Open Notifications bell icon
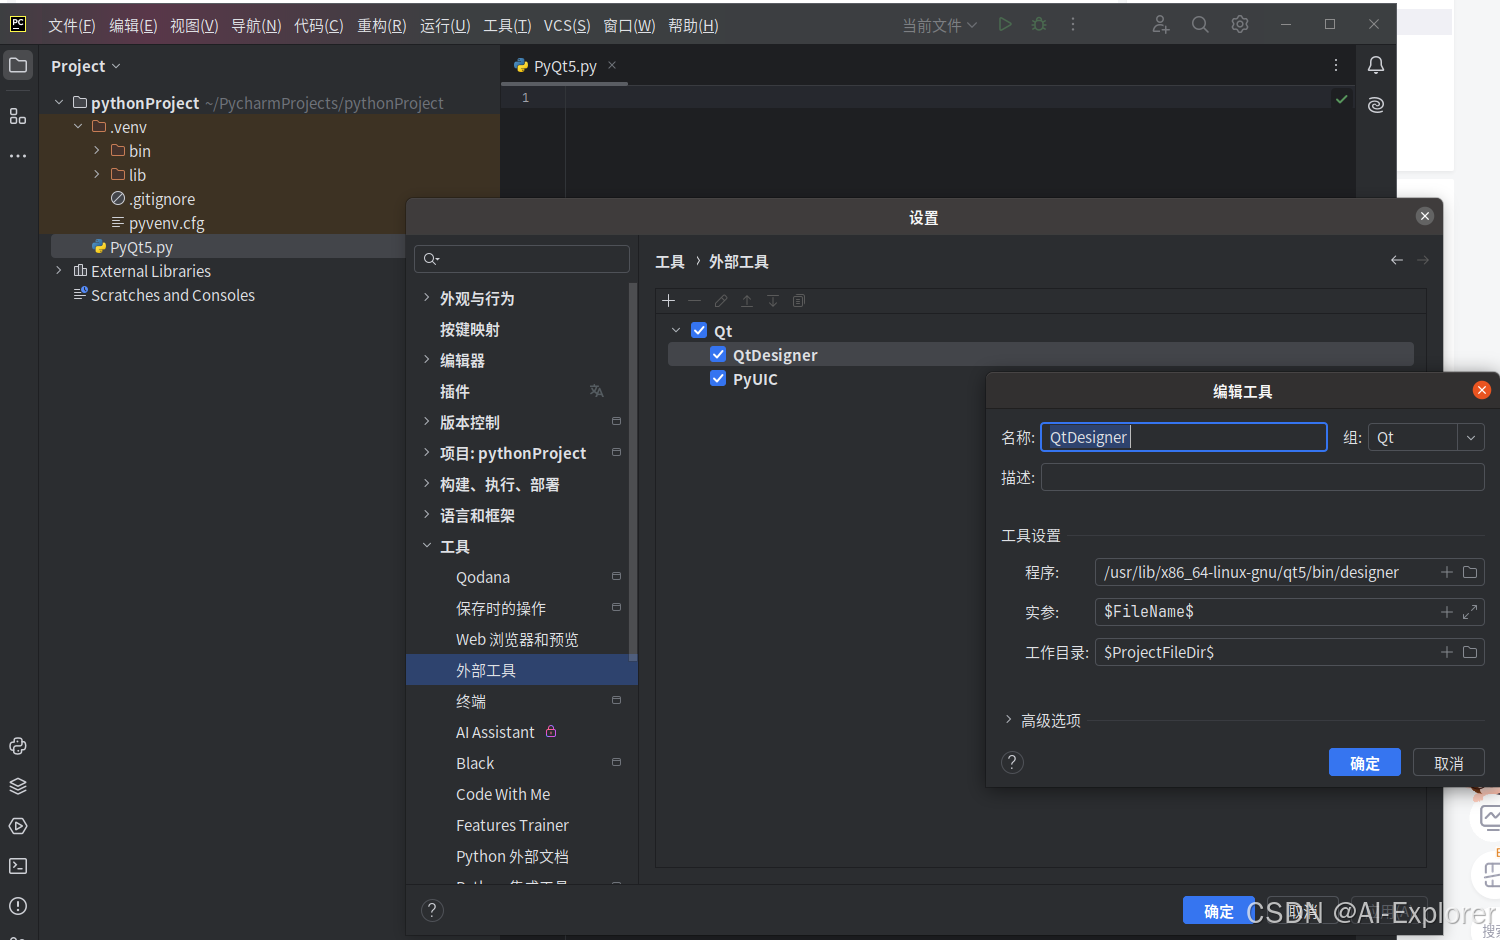The width and height of the screenshot is (1500, 940). [1376, 65]
